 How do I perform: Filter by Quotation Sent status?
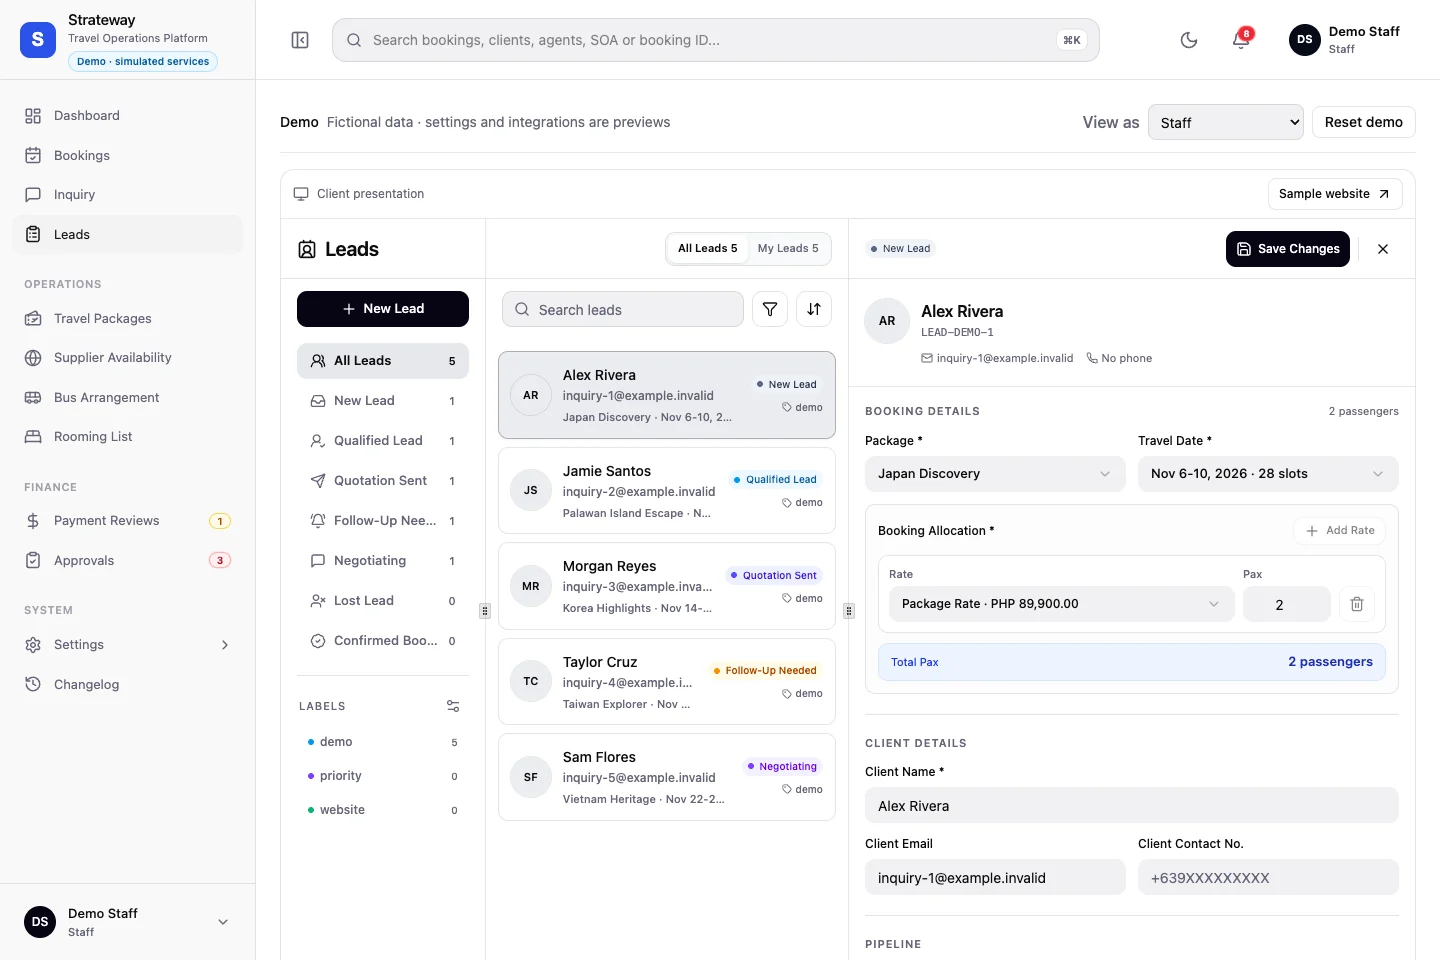[383, 481]
